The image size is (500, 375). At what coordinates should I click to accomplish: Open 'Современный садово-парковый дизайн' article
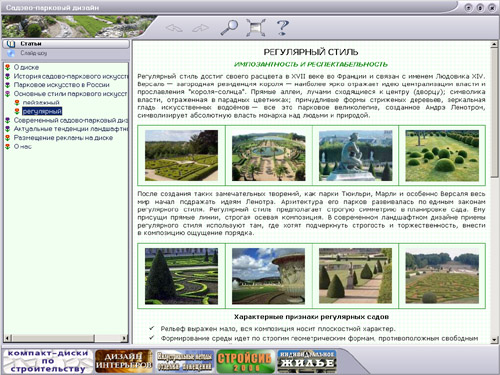tap(71, 120)
